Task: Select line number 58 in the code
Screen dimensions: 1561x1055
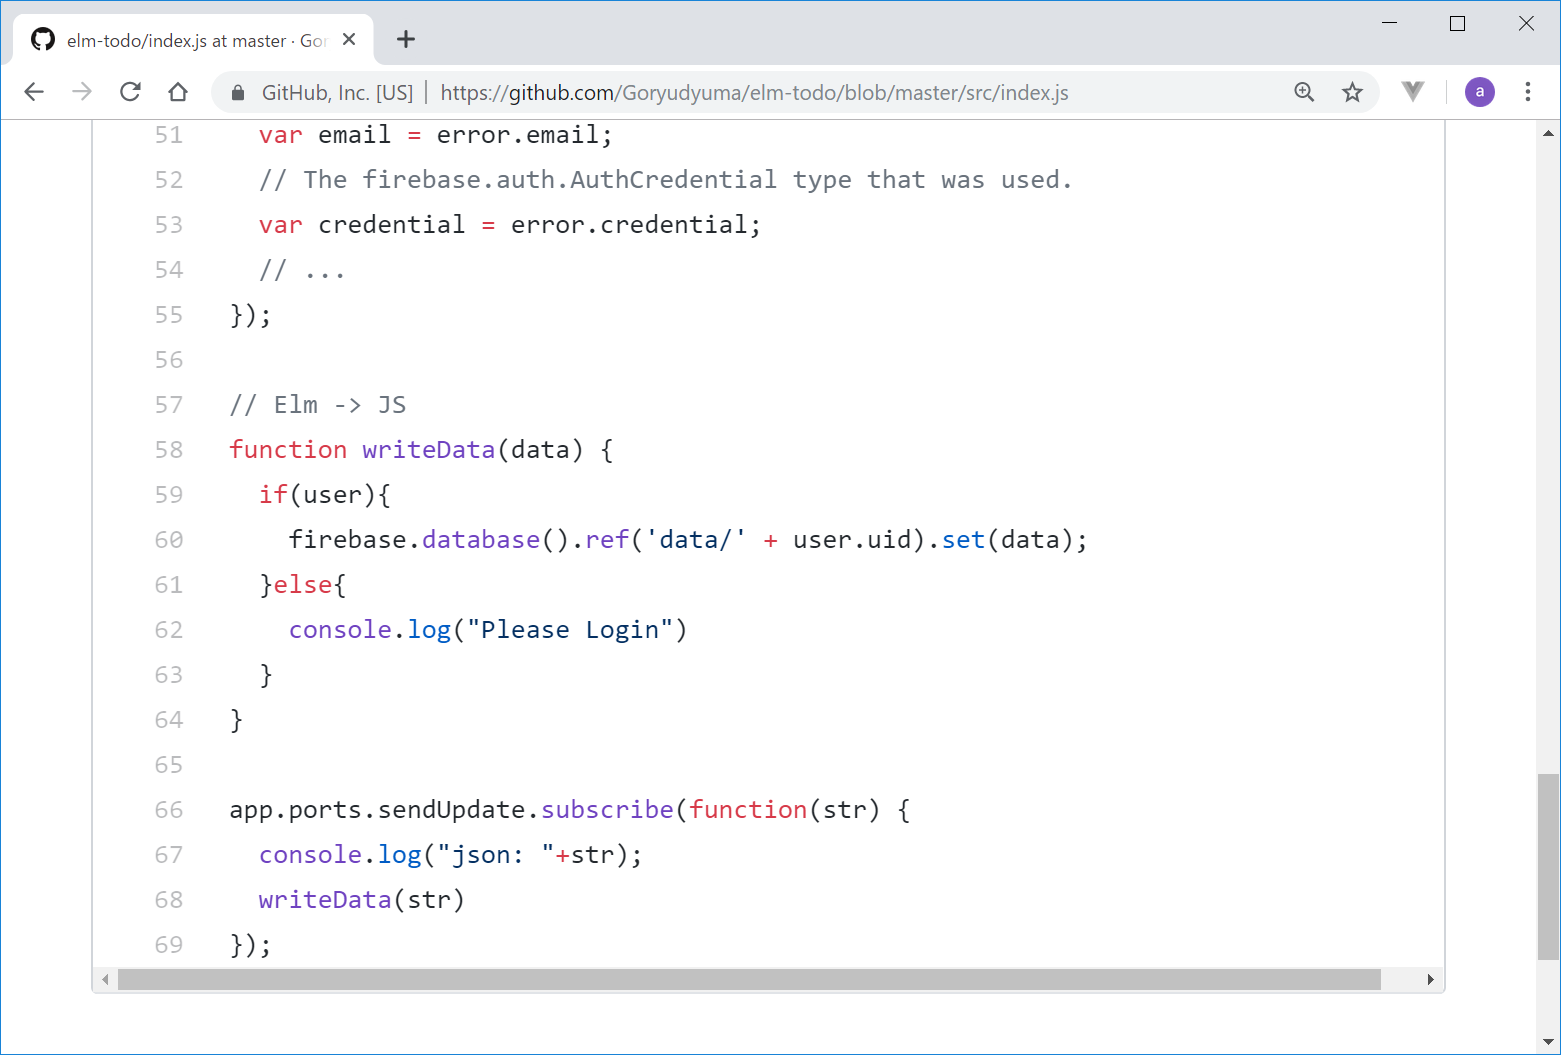Action: [x=169, y=450]
